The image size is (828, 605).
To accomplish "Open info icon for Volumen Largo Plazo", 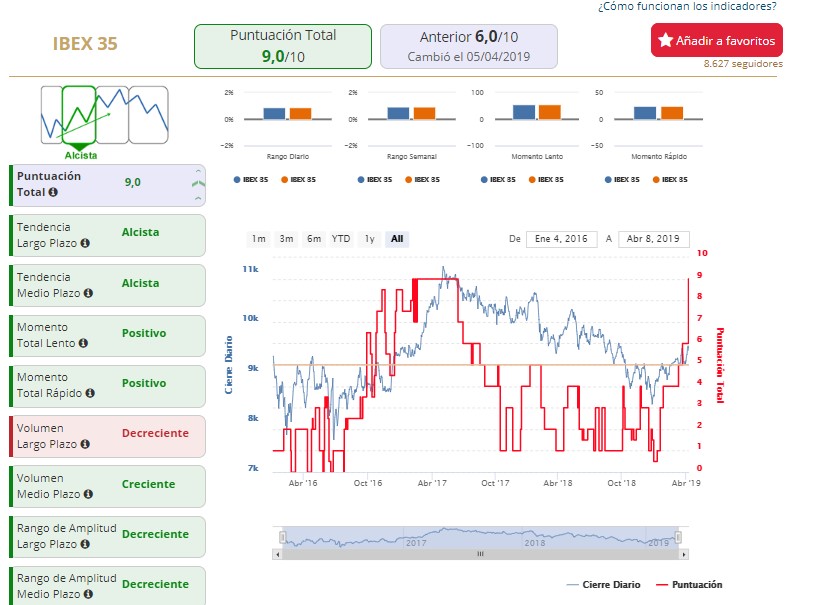I will click(x=85, y=445).
